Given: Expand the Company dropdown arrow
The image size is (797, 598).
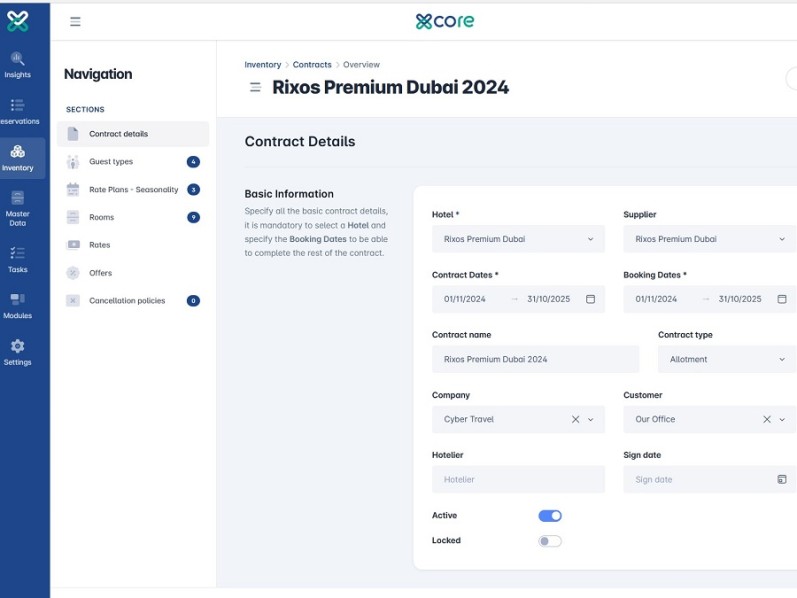Looking at the screenshot, I should [x=591, y=420].
